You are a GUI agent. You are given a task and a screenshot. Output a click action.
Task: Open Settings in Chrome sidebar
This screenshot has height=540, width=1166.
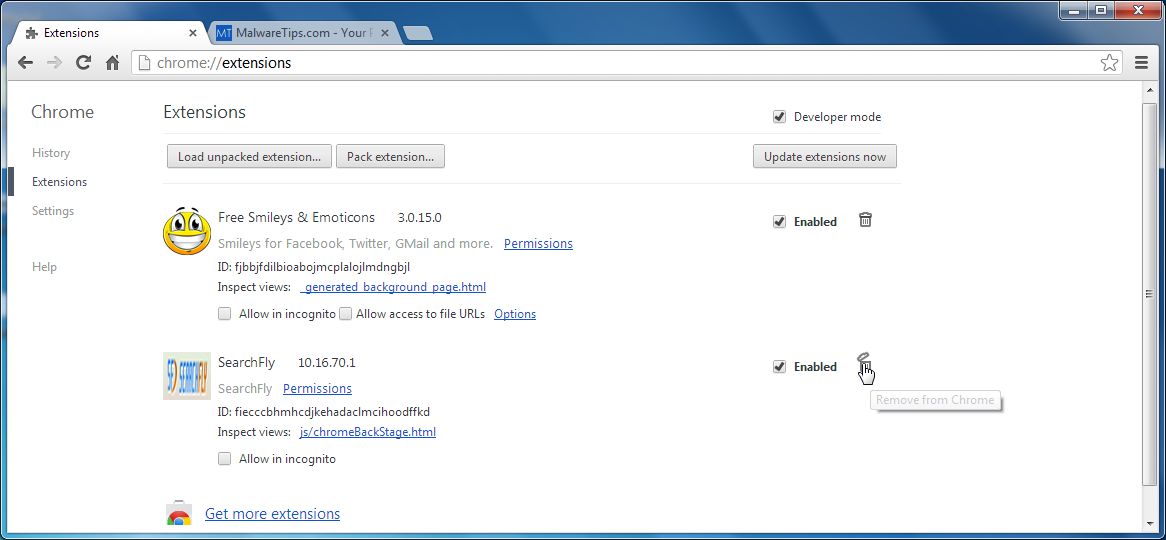53,210
